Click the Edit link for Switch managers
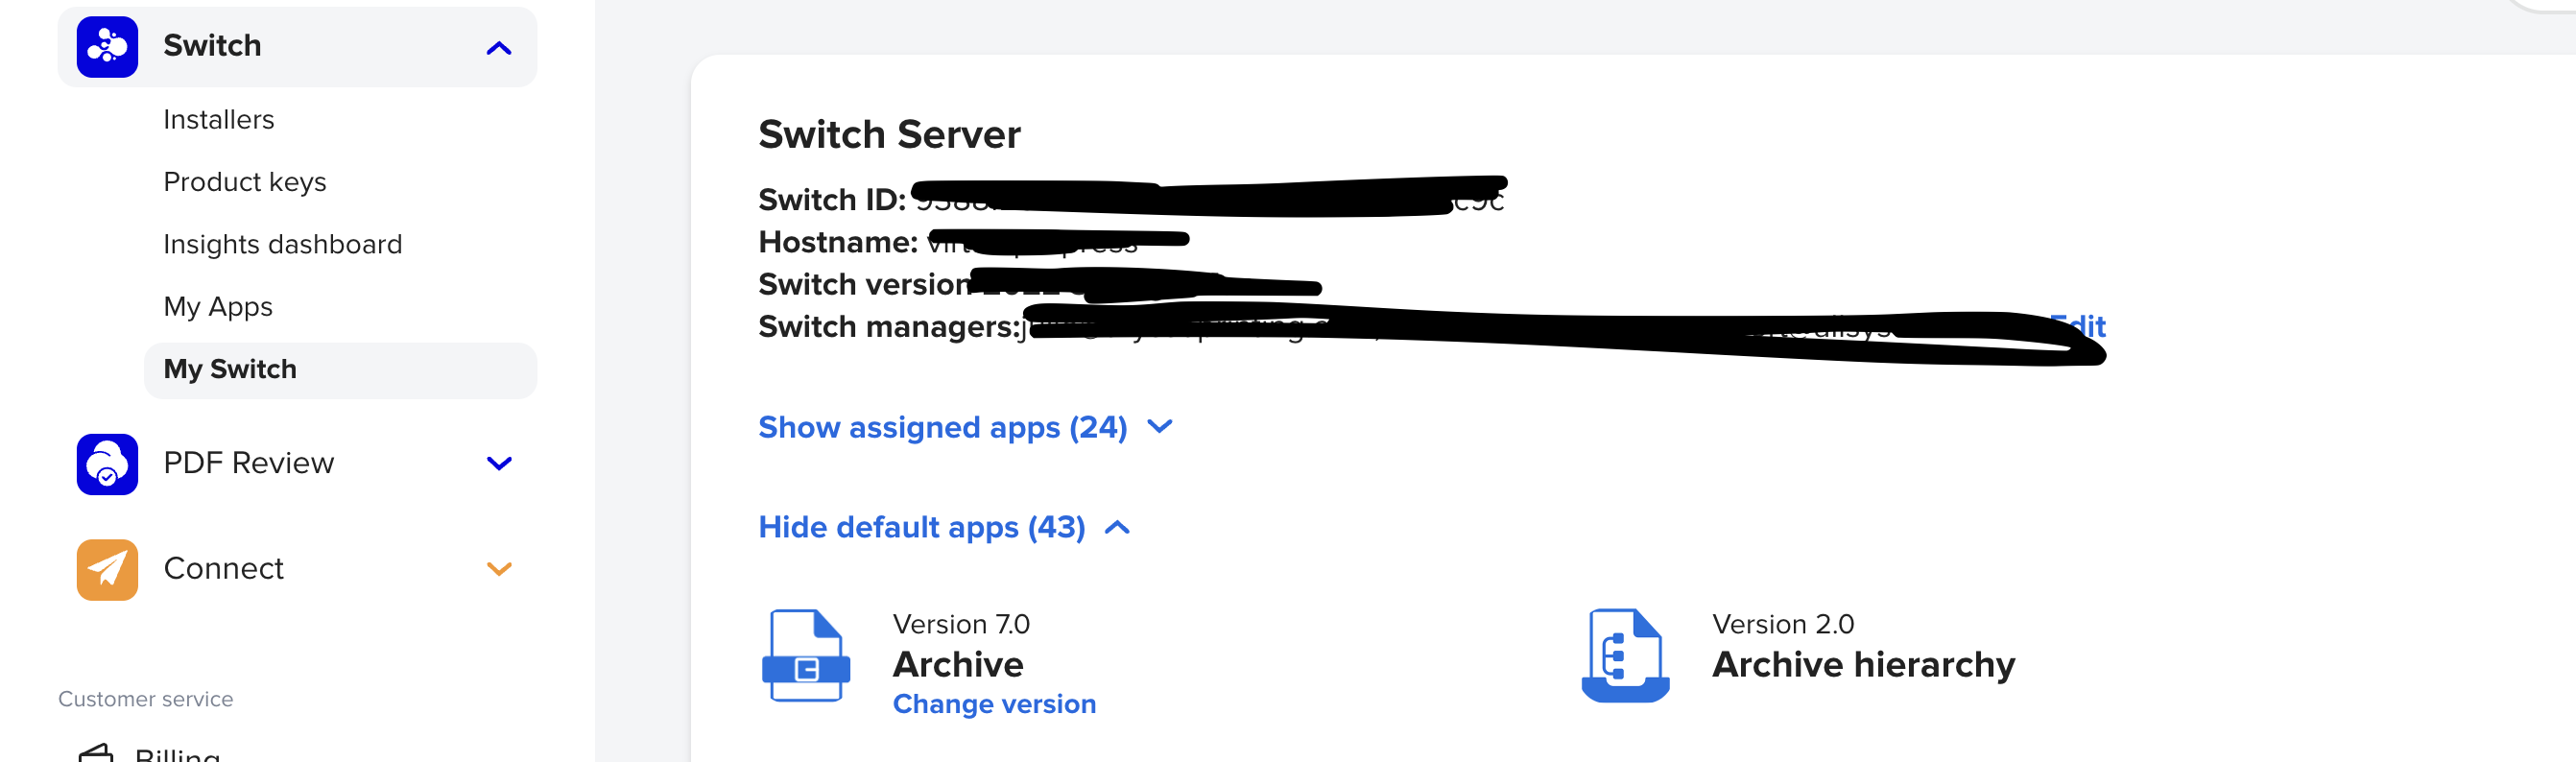The image size is (2576, 762). (2078, 326)
